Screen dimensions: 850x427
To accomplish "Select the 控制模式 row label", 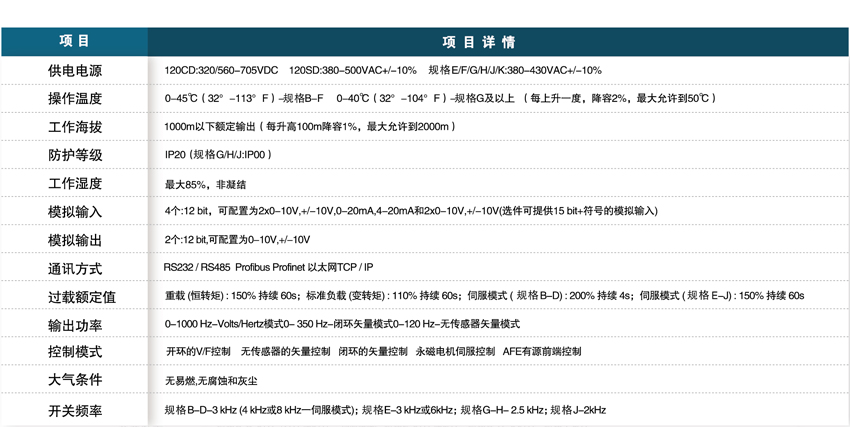I will tap(75, 353).
